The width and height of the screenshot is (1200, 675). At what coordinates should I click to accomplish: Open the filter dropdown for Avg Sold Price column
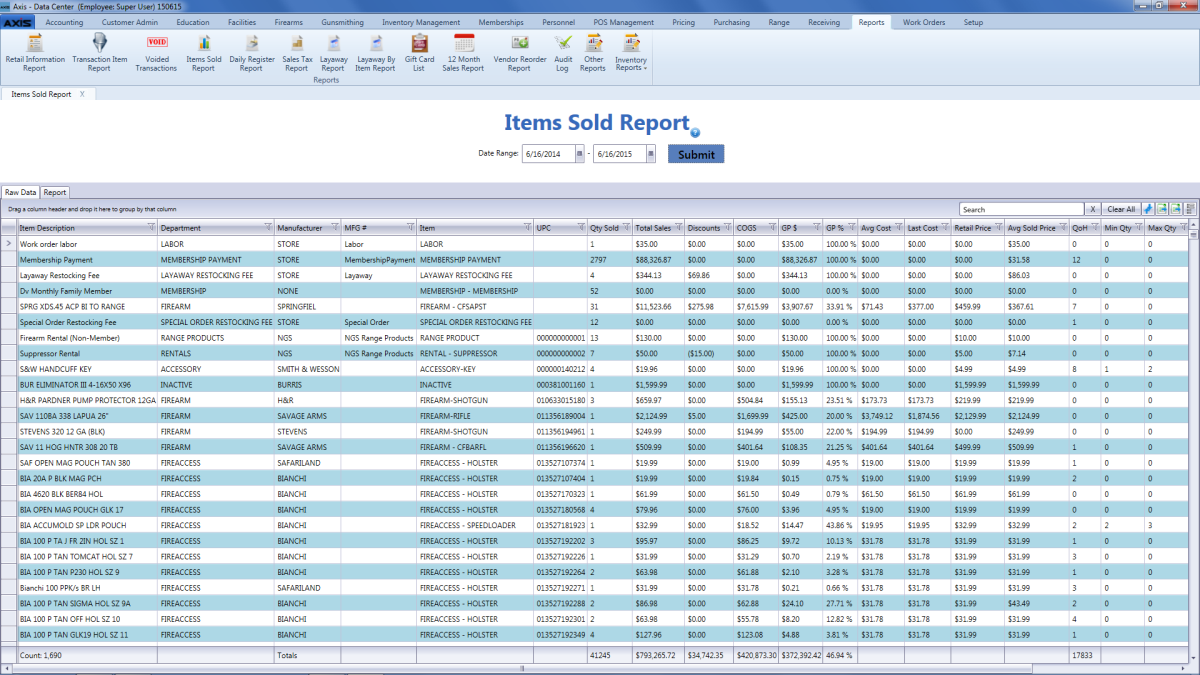coord(1062,228)
